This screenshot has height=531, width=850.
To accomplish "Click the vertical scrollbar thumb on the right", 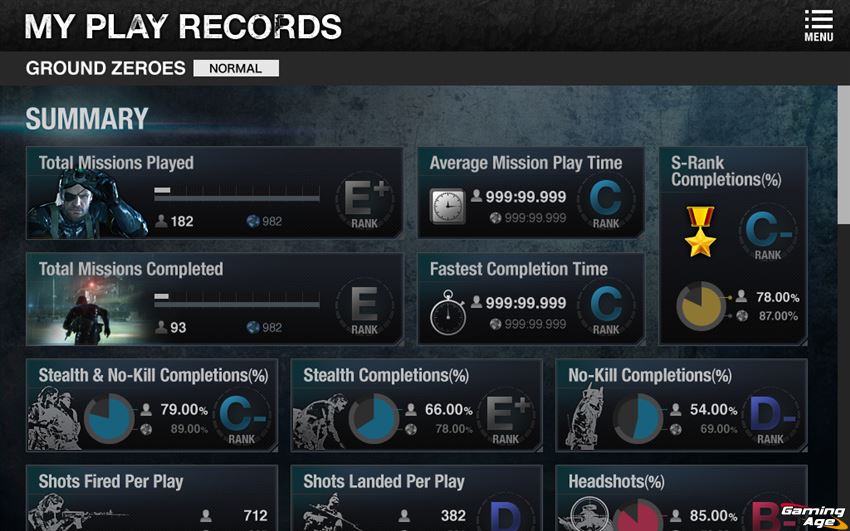I will tap(843, 154).
